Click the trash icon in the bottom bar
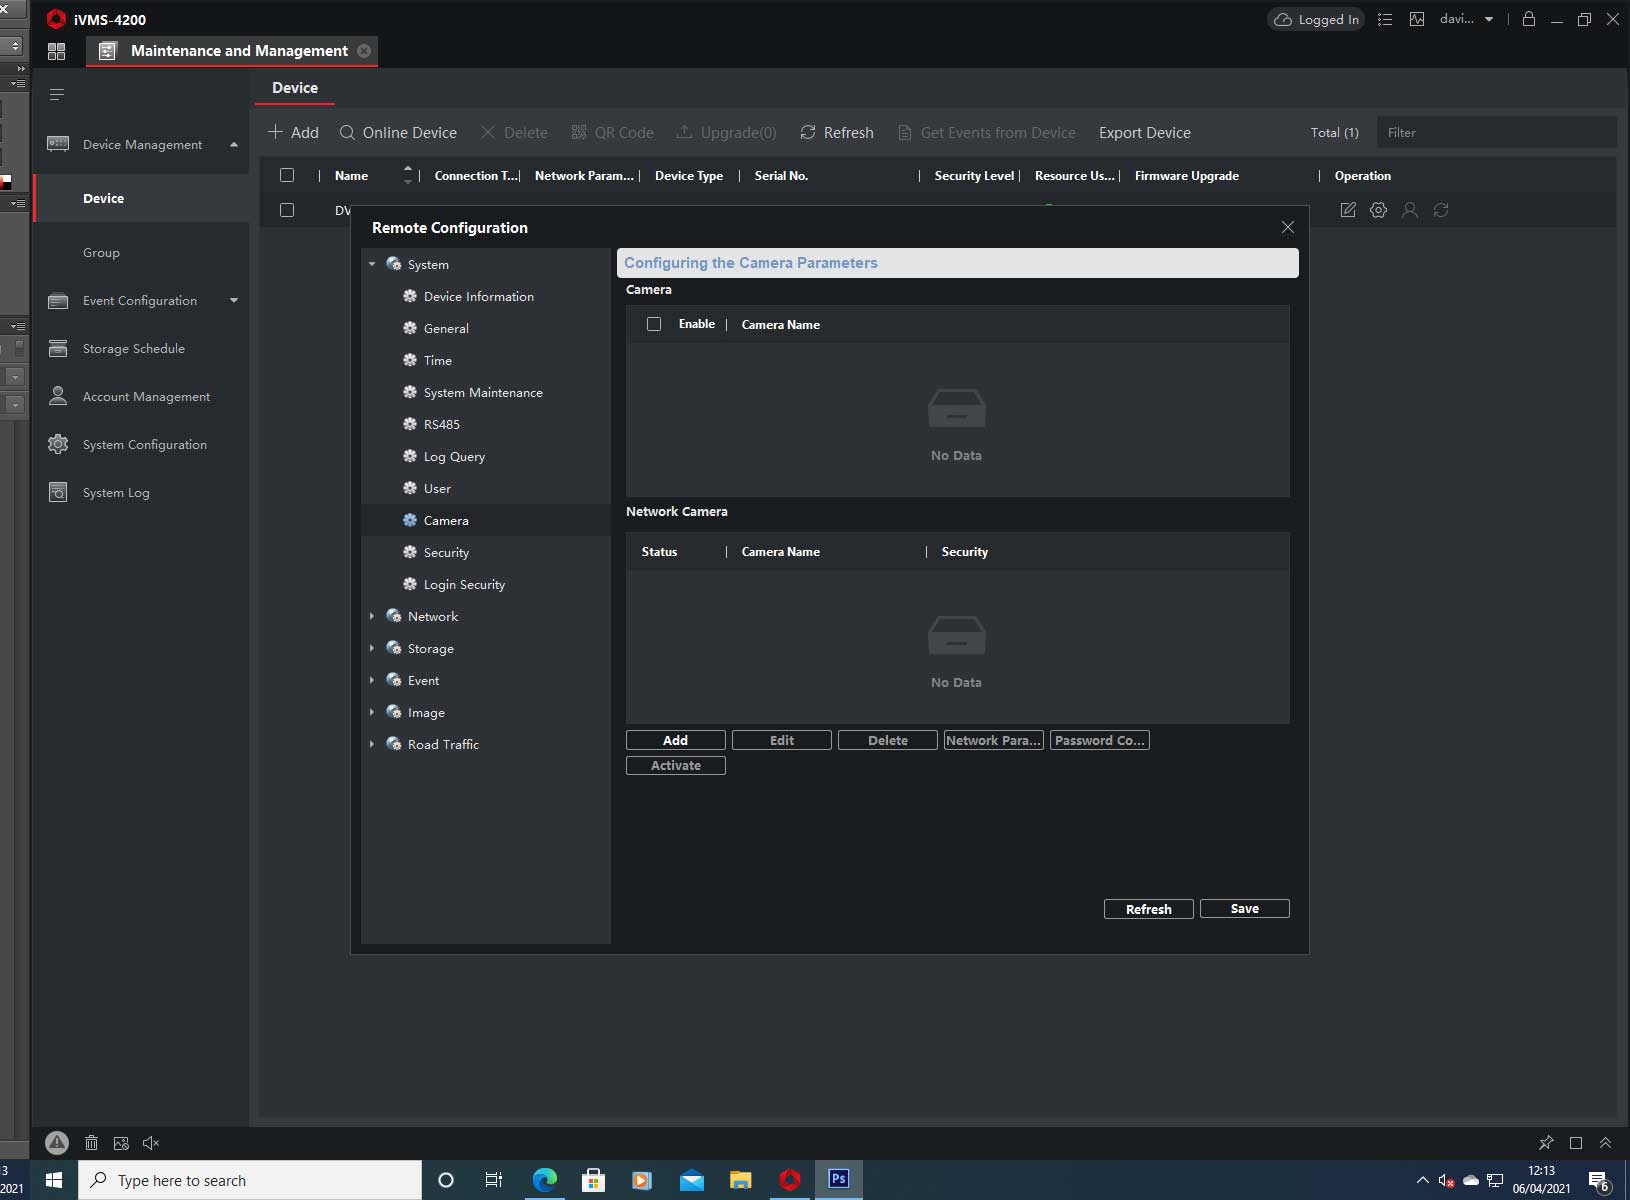1630x1200 pixels. click(x=91, y=1143)
